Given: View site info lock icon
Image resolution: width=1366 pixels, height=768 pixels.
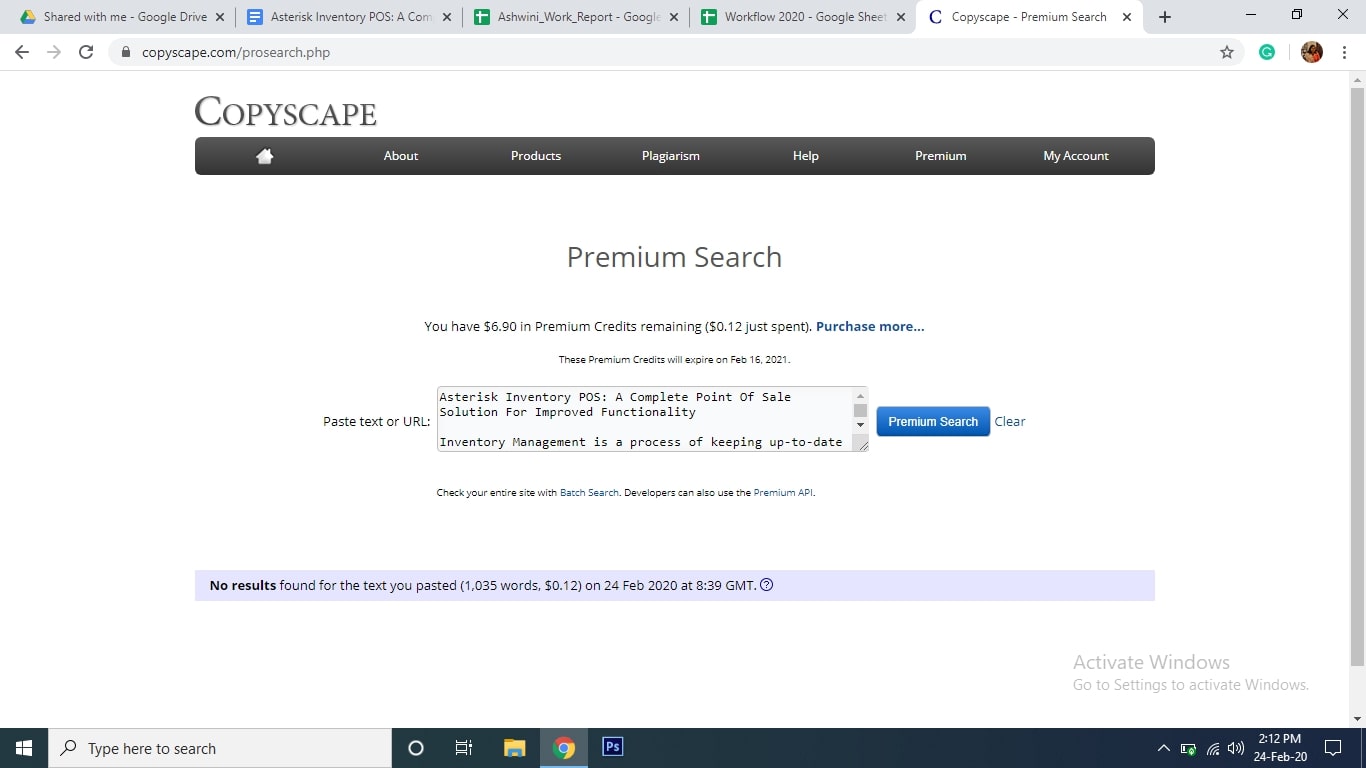Looking at the screenshot, I should (126, 52).
